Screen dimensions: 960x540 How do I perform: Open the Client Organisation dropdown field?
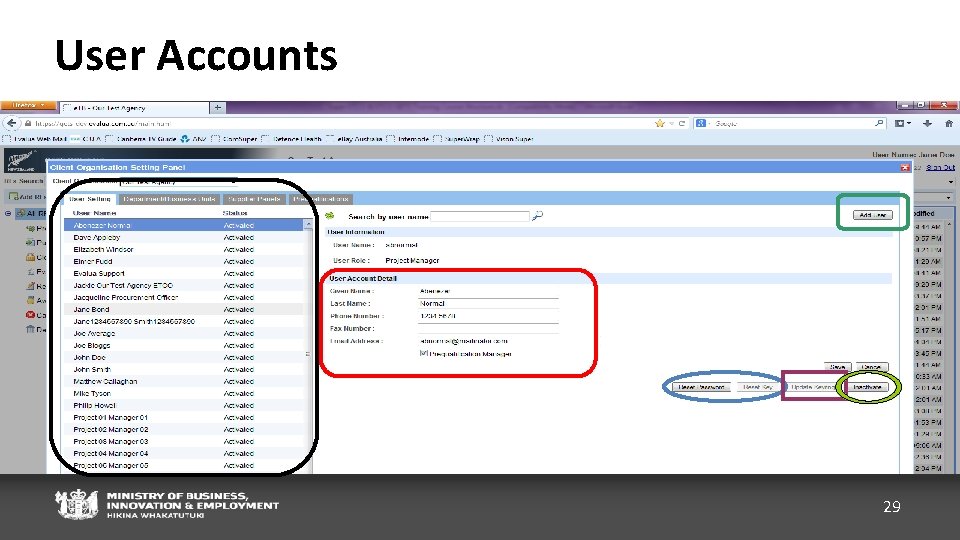coord(178,181)
